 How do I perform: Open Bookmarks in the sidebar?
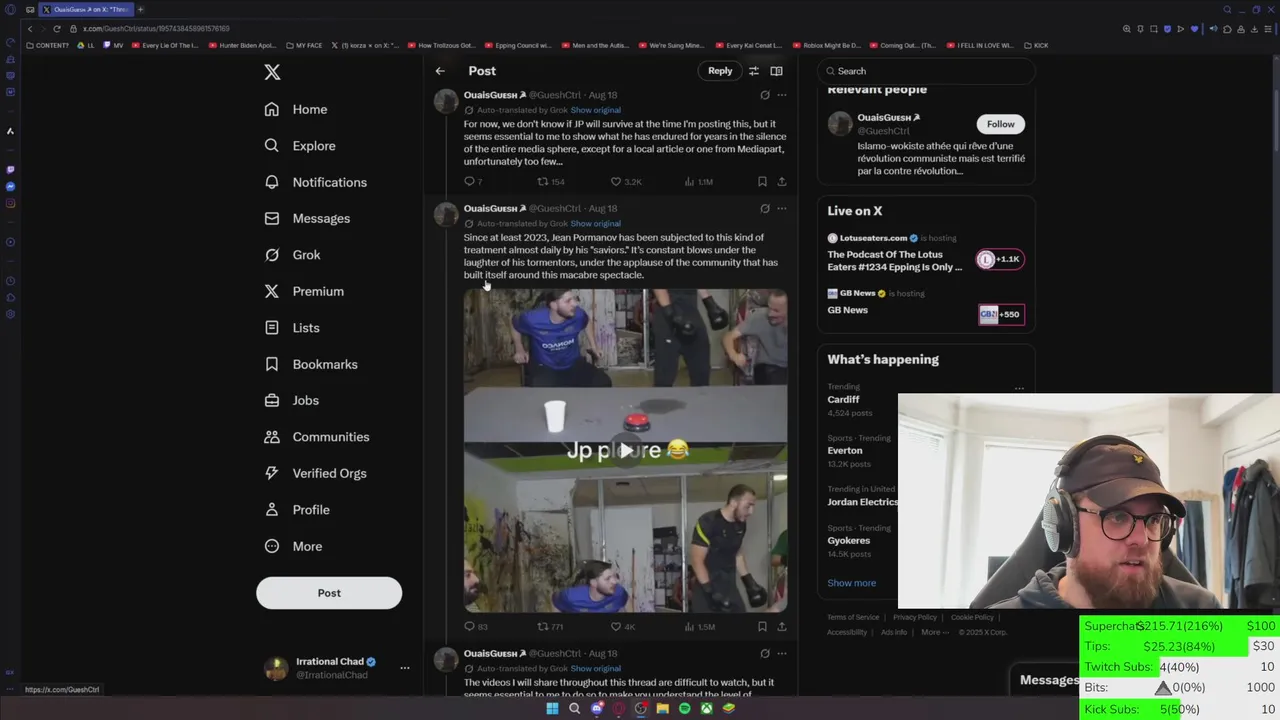[x=311, y=364]
